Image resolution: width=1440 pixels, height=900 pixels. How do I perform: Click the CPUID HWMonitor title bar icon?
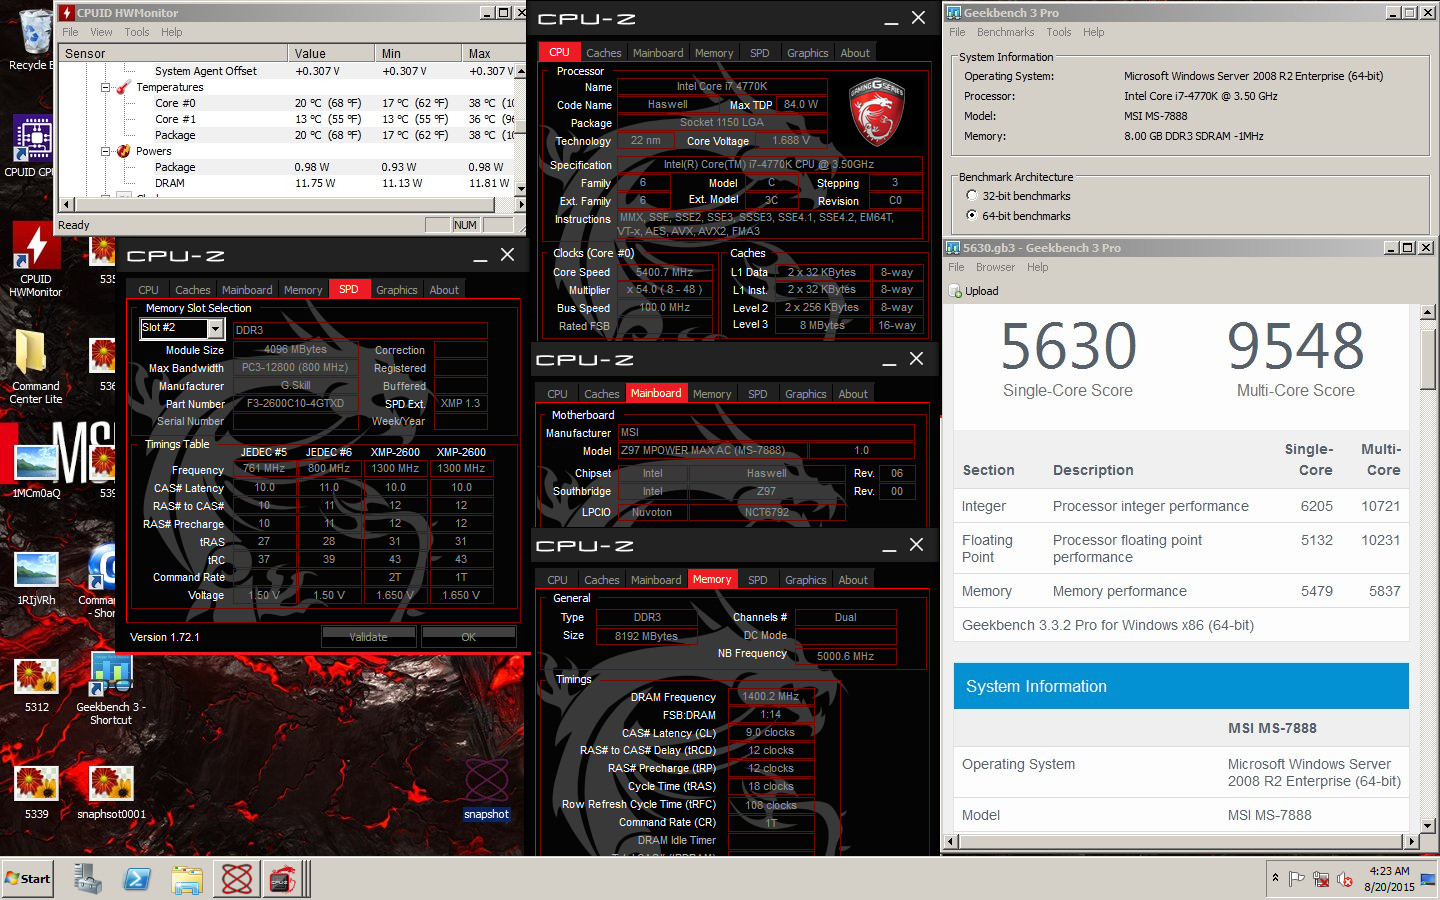pos(67,12)
